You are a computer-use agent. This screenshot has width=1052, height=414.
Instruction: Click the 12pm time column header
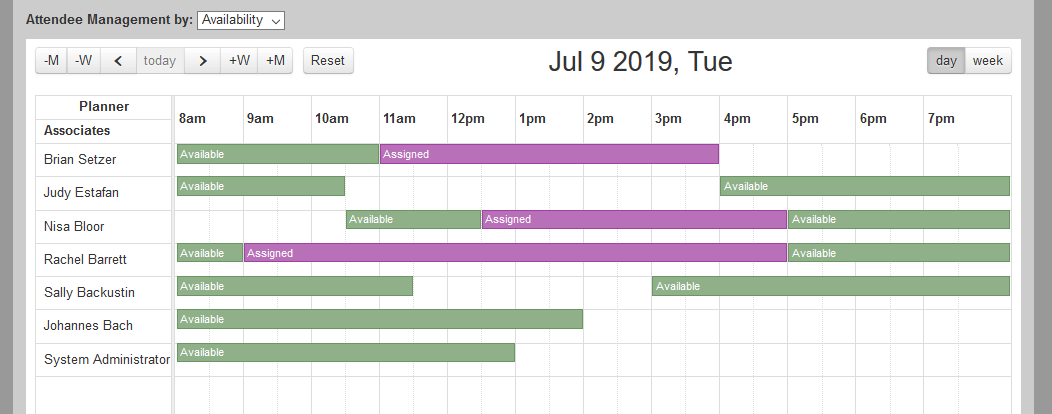pyautogui.click(x=468, y=119)
